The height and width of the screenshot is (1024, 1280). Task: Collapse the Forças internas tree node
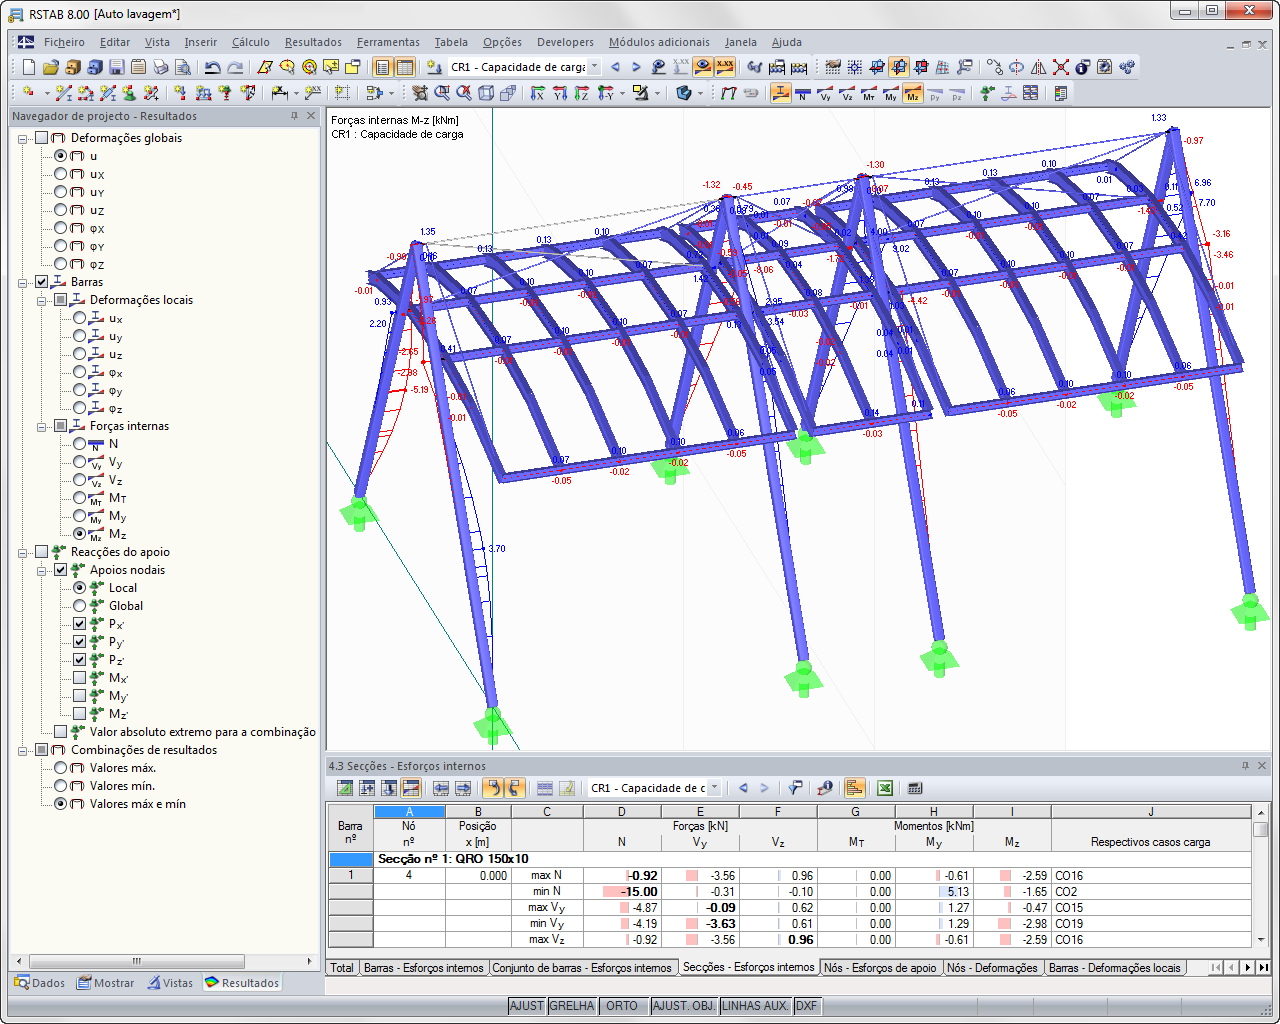[x=42, y=426]
